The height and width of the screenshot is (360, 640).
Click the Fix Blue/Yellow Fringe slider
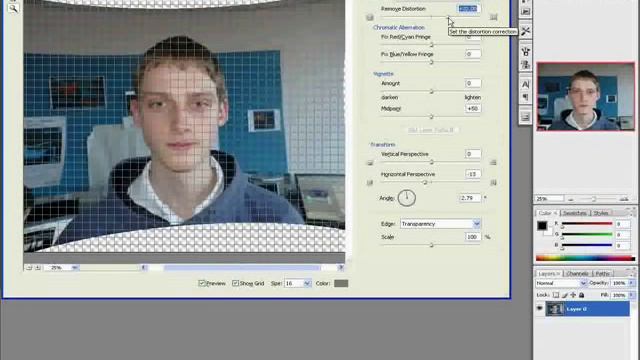pos(431,62)
